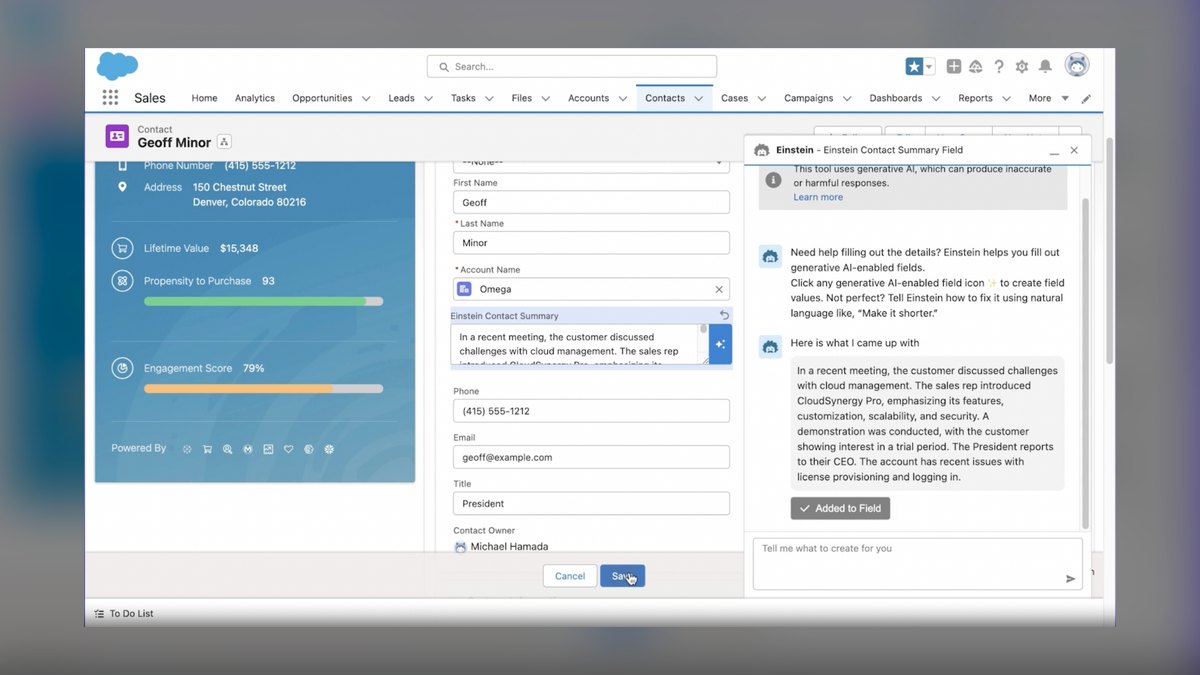Viewport: 1200px width, 675px height.
Task: Open the Dashboards tab
Action: 896,98
